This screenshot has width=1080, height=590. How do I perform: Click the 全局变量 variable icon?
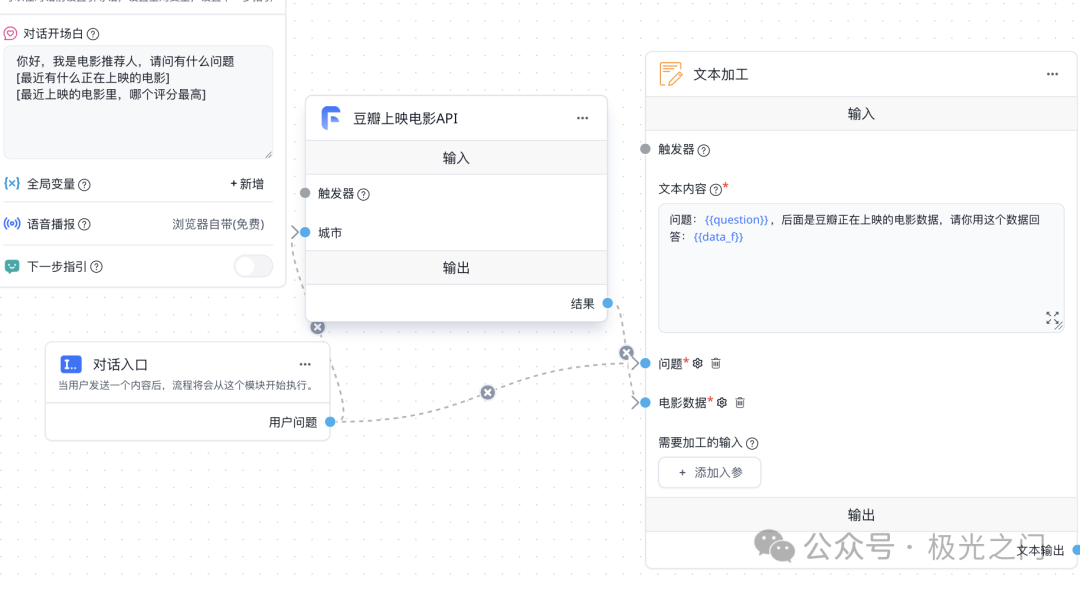(12, 184)
